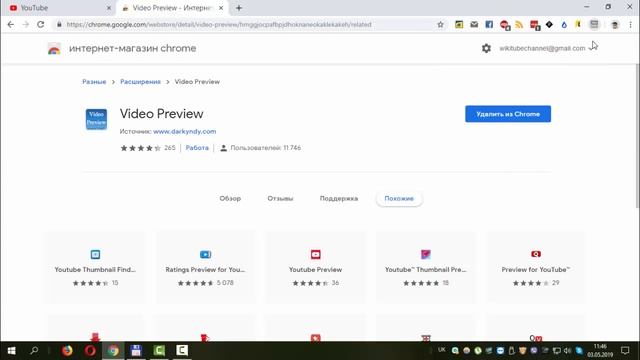640x360 pixels.
Task: Click the Video Preview extension logo
Action: click(96, 119)
